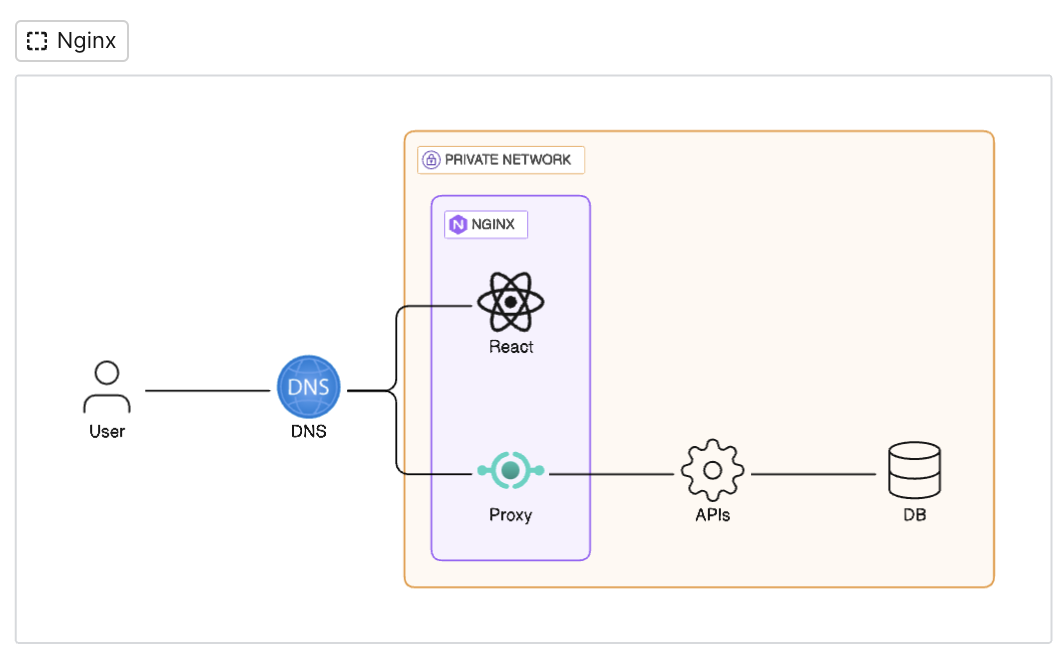Click the 'APIs' text label
The height and width of the screenshot is (652, 1058).
(x=713, y=515)
